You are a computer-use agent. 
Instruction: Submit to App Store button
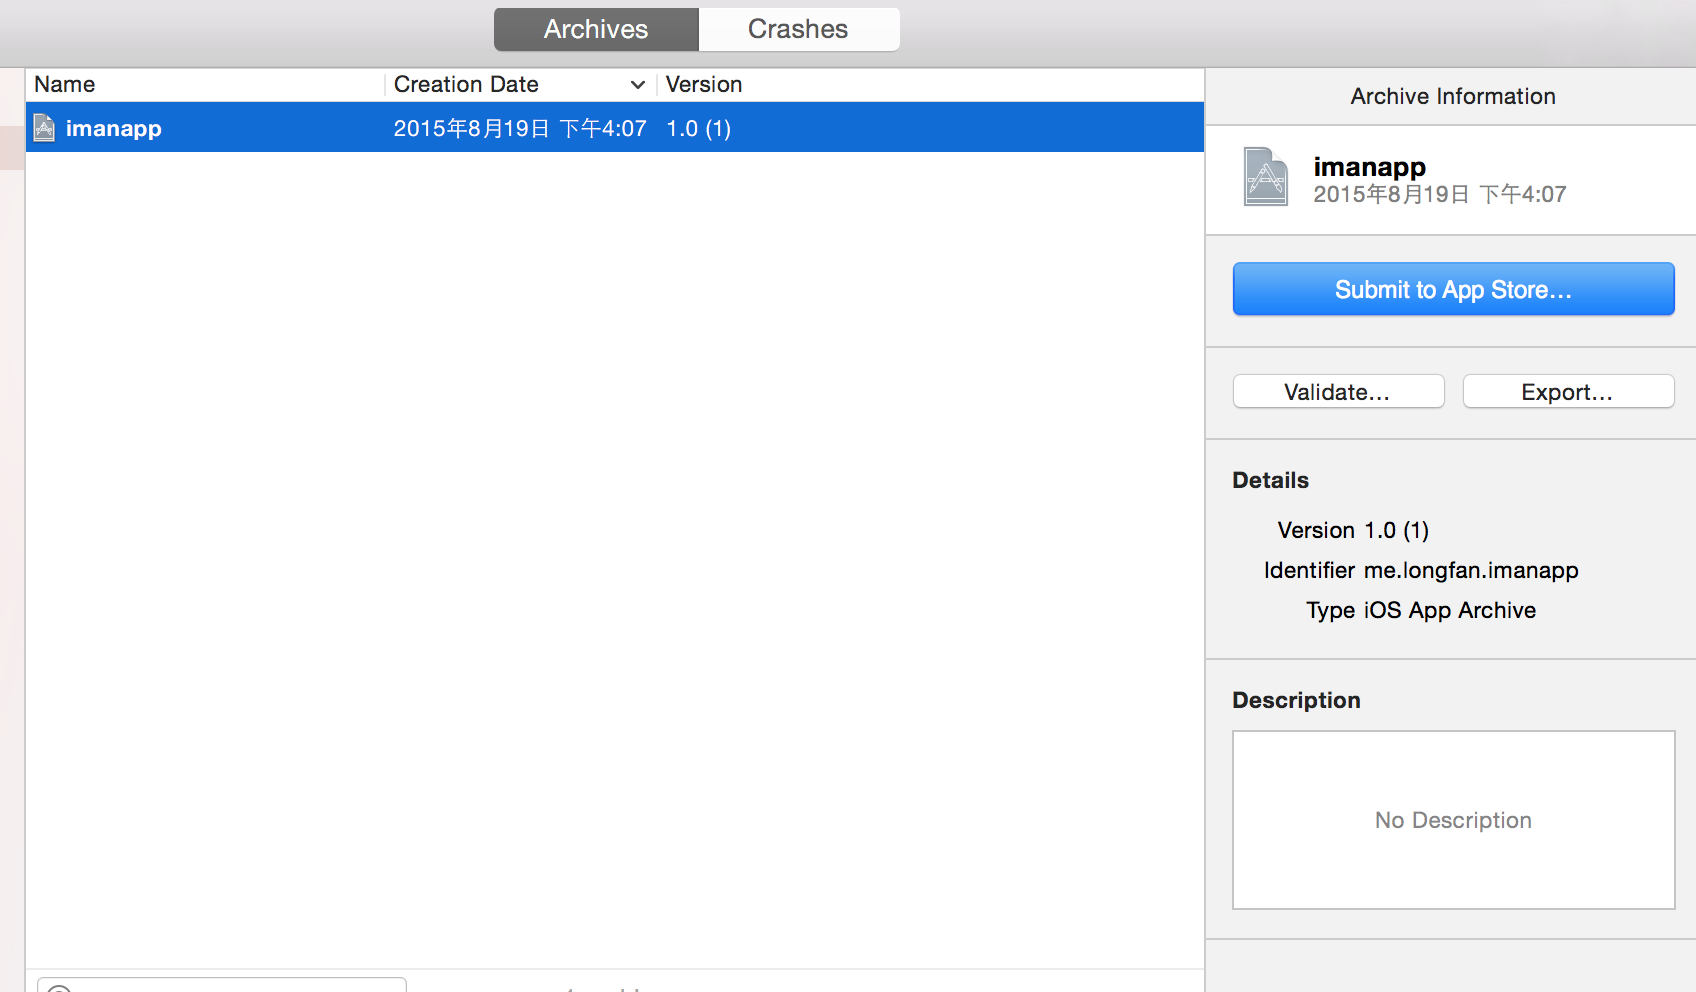coord(1453,289)
